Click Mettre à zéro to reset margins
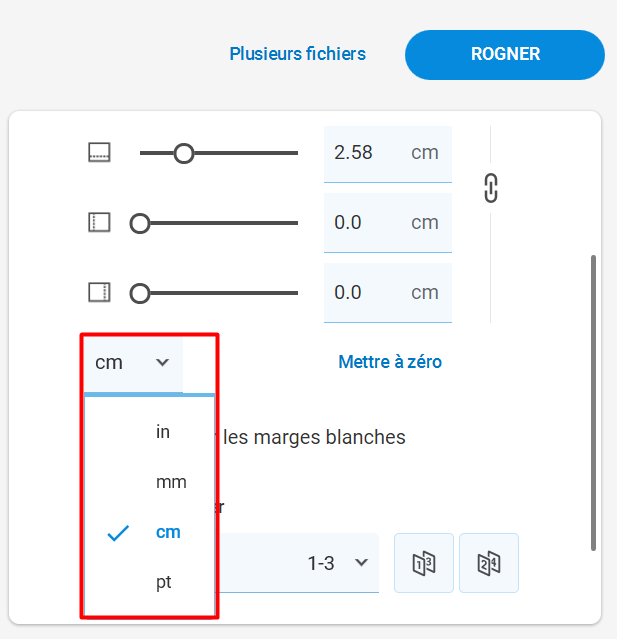617x639 pixels. pyautogui.click(x=390, y=362)
